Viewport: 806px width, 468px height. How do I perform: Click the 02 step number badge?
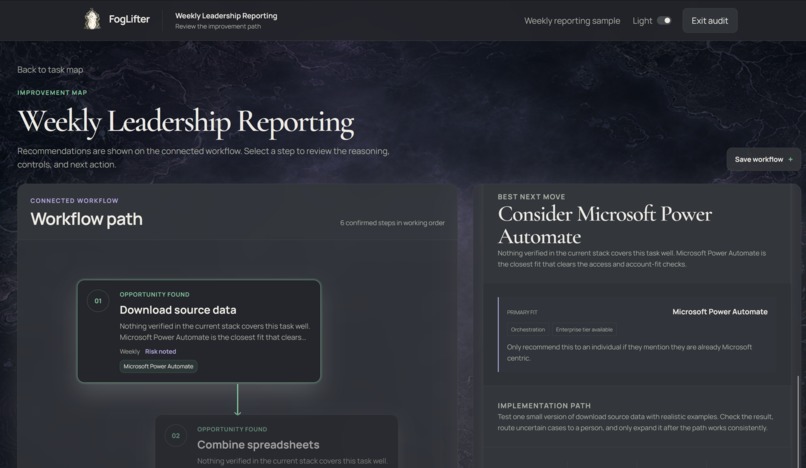pyautogui.click(x=175, y=436)
